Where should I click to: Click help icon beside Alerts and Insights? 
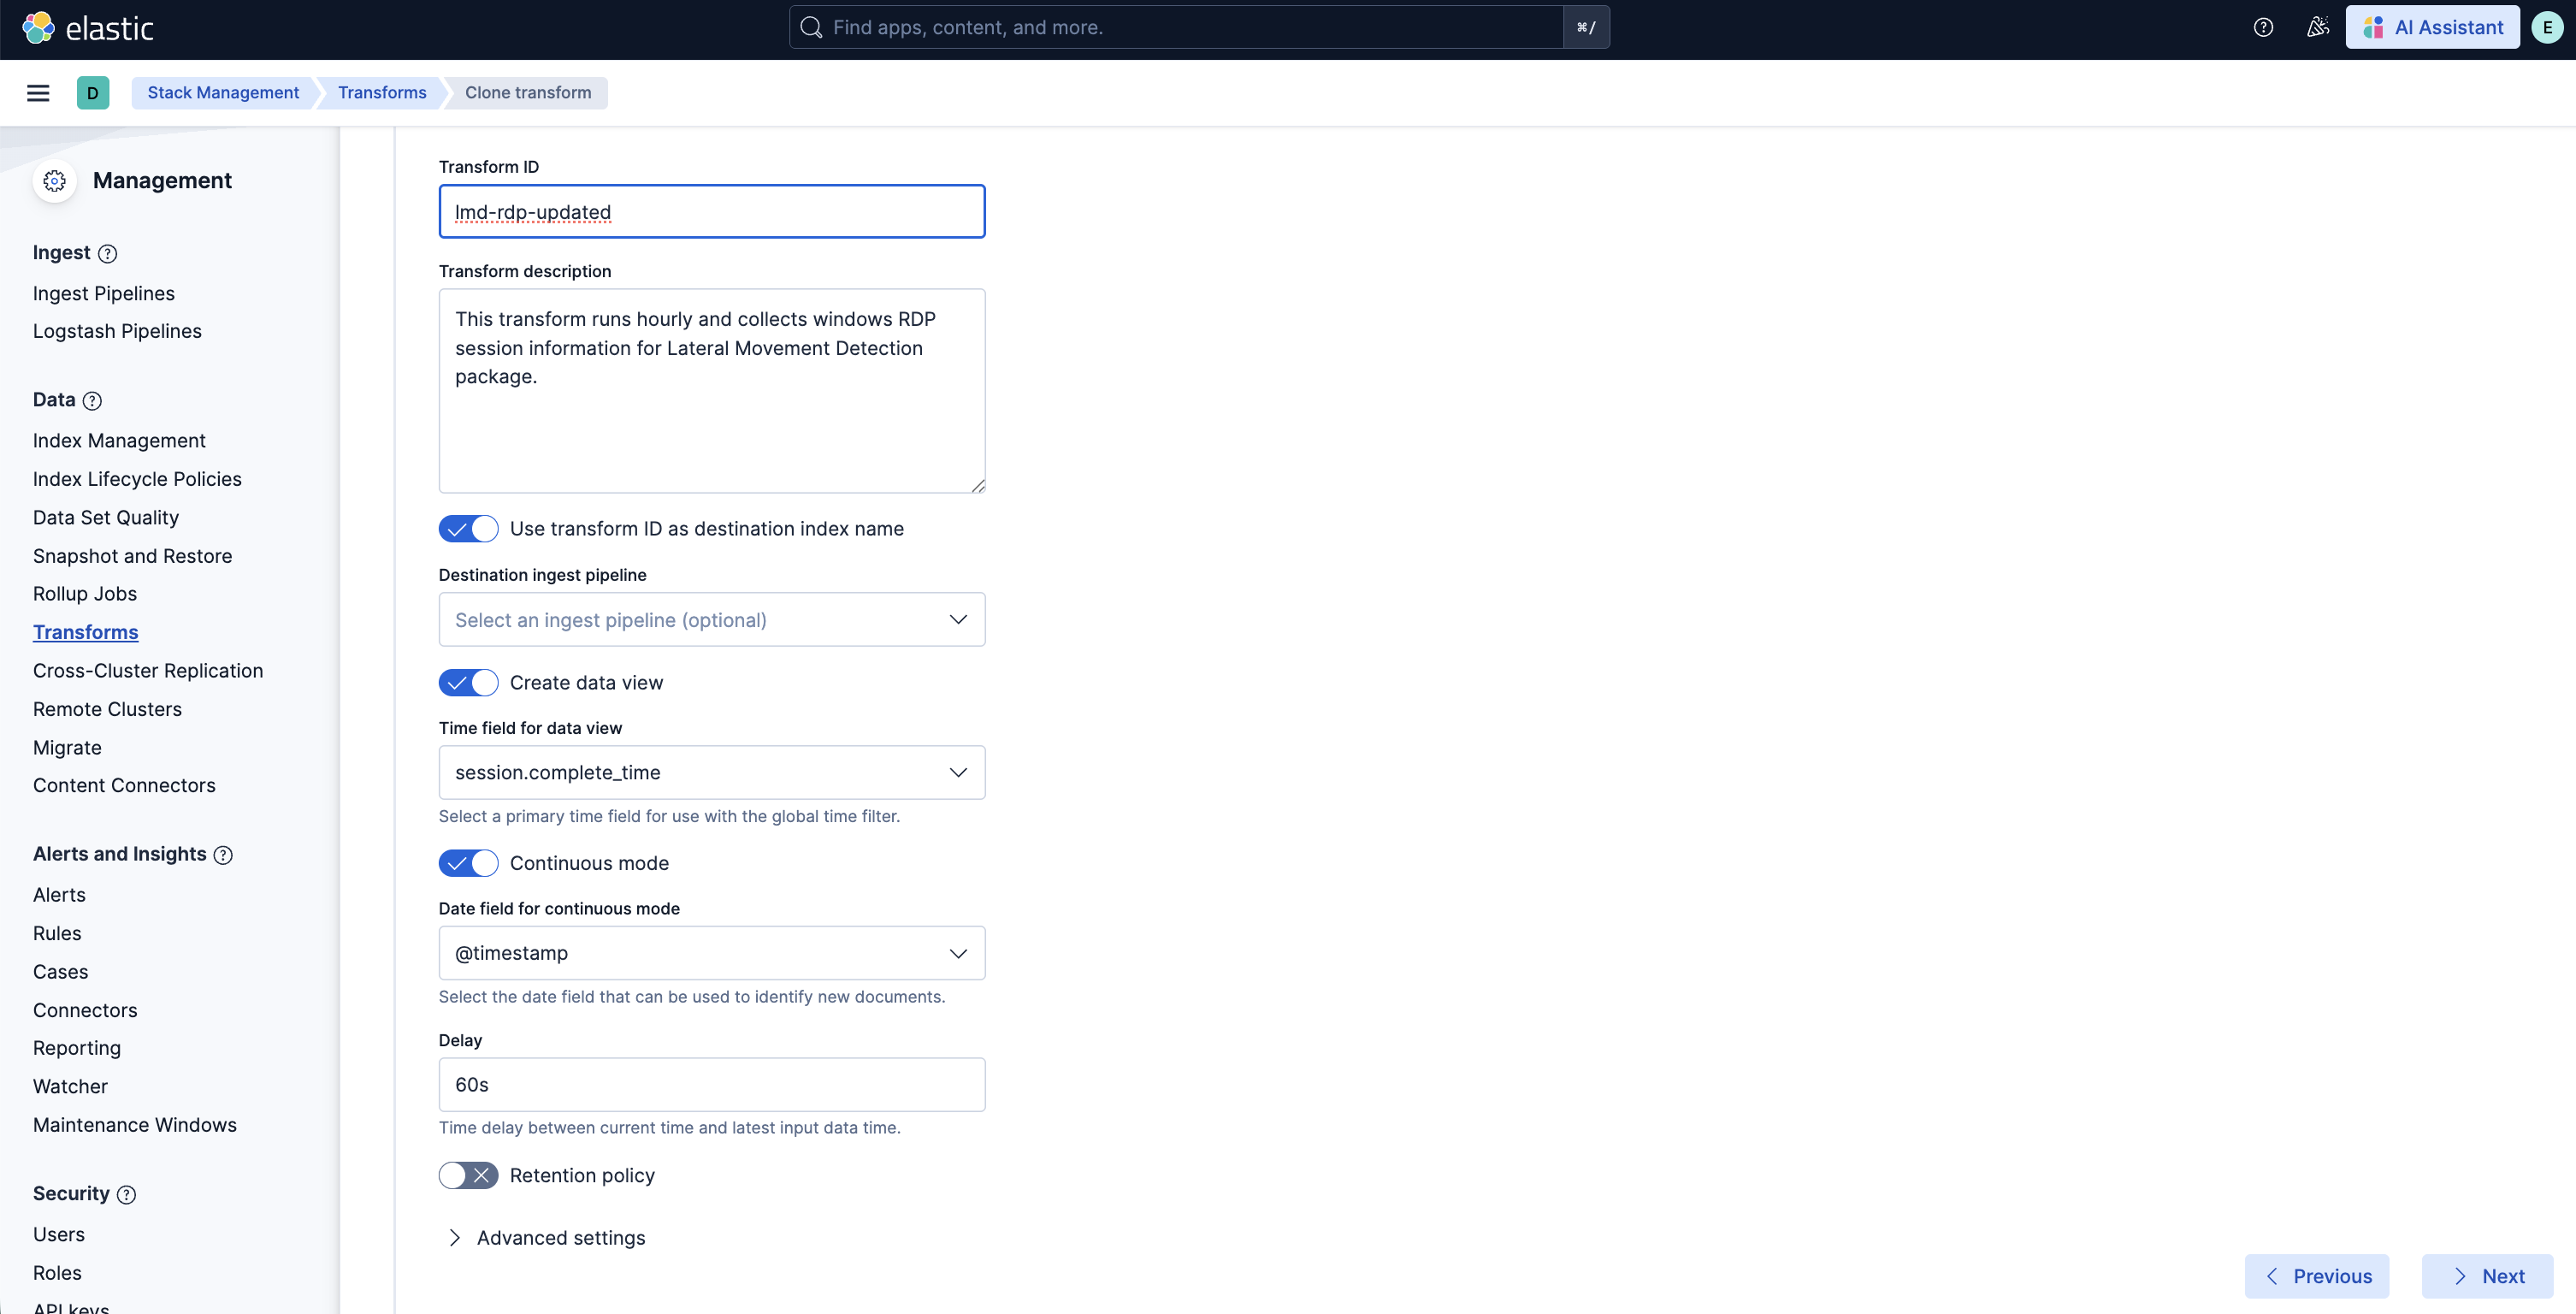(x=224, y=855)
